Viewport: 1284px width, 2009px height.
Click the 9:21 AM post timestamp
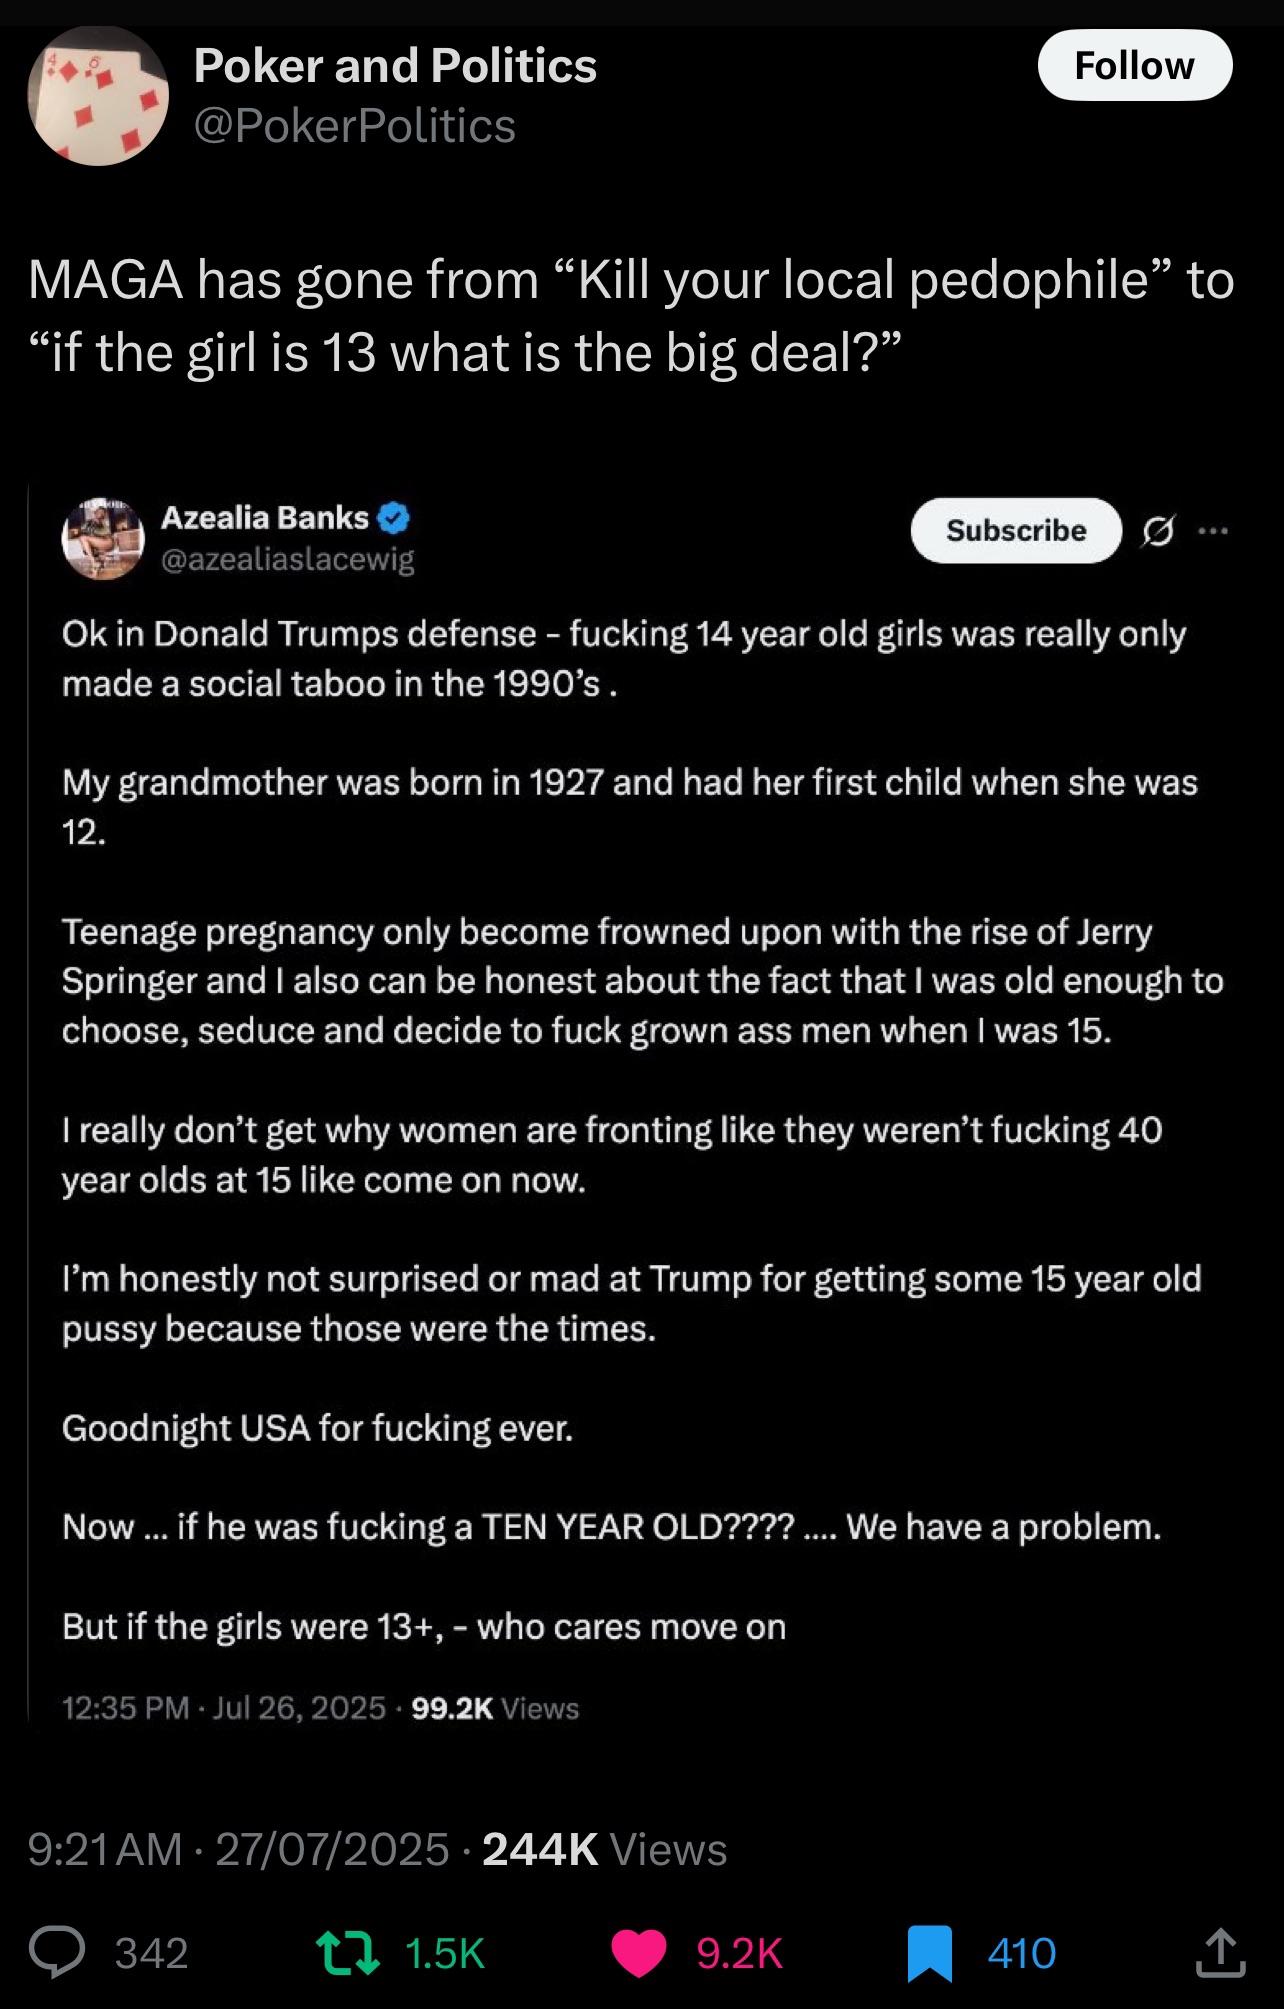105,1849
